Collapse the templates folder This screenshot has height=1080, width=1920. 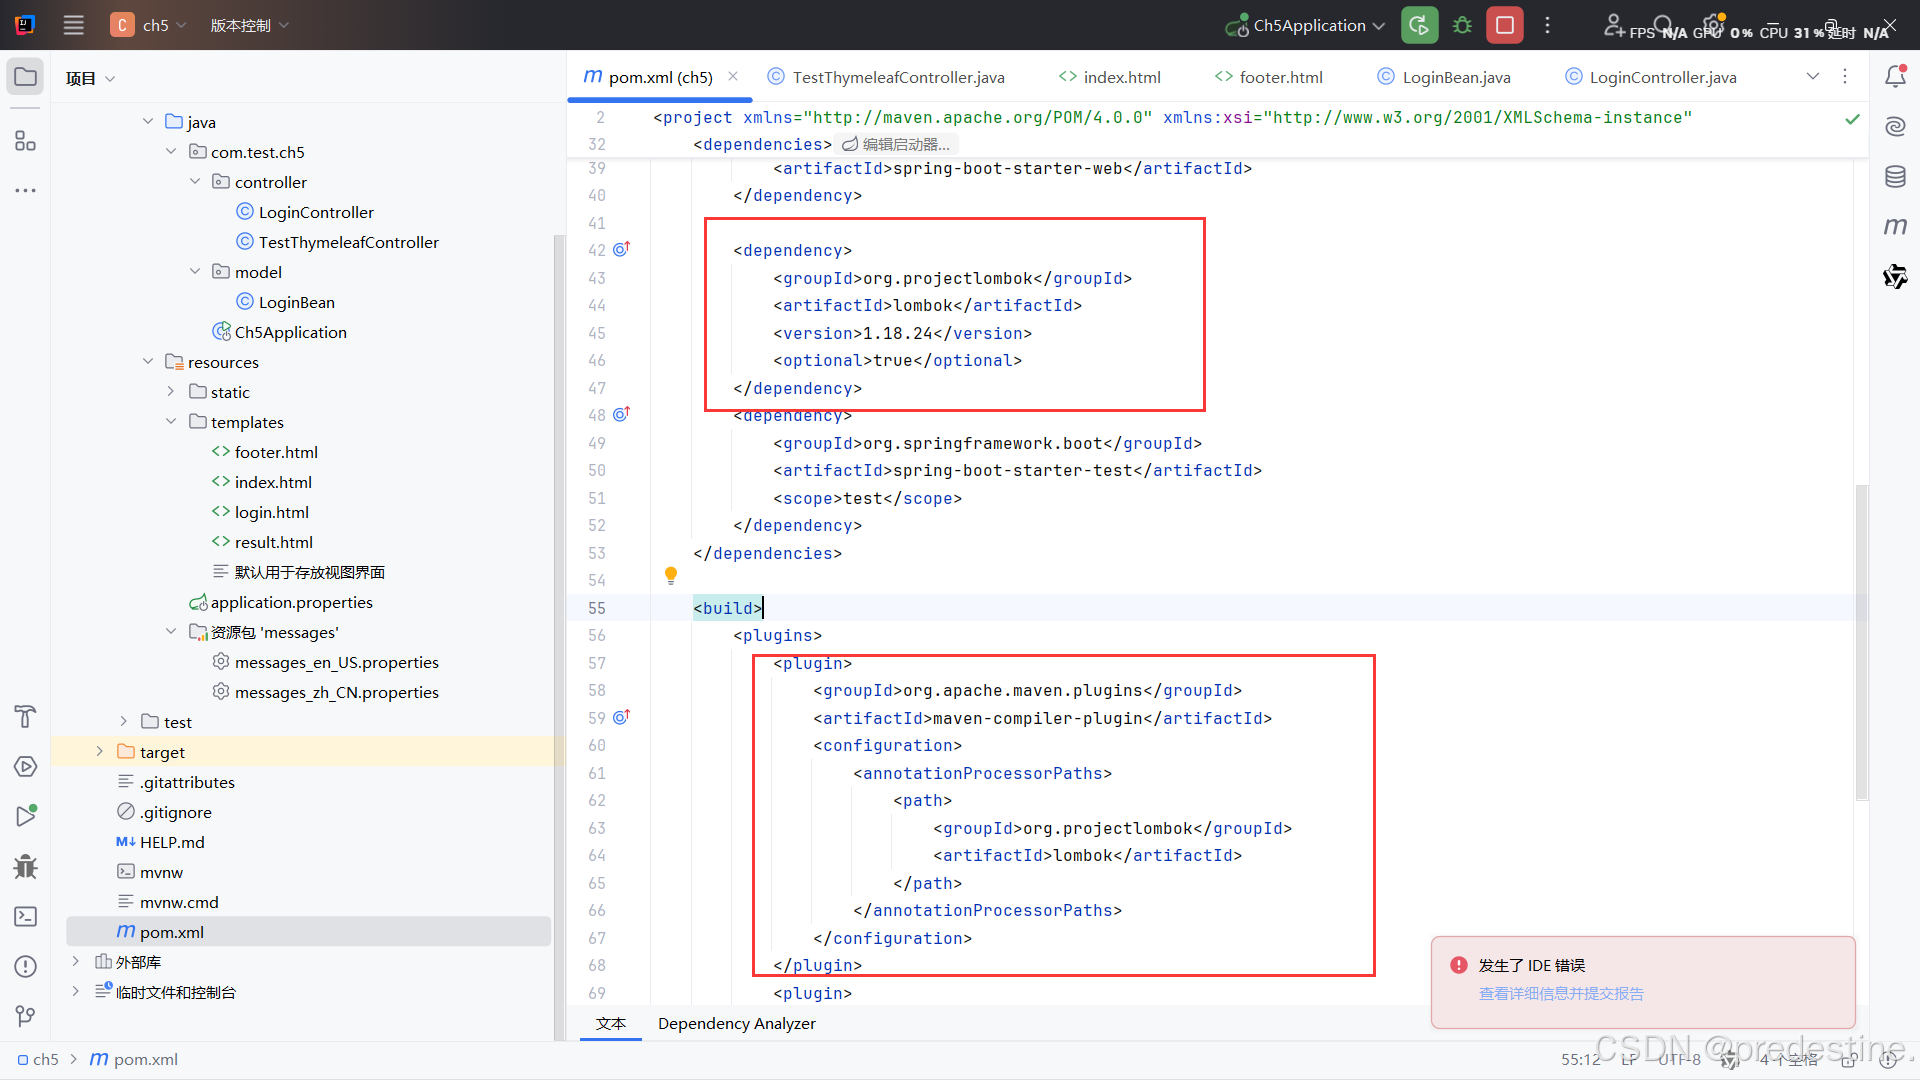pyautogui.click(x=171, y=422)
